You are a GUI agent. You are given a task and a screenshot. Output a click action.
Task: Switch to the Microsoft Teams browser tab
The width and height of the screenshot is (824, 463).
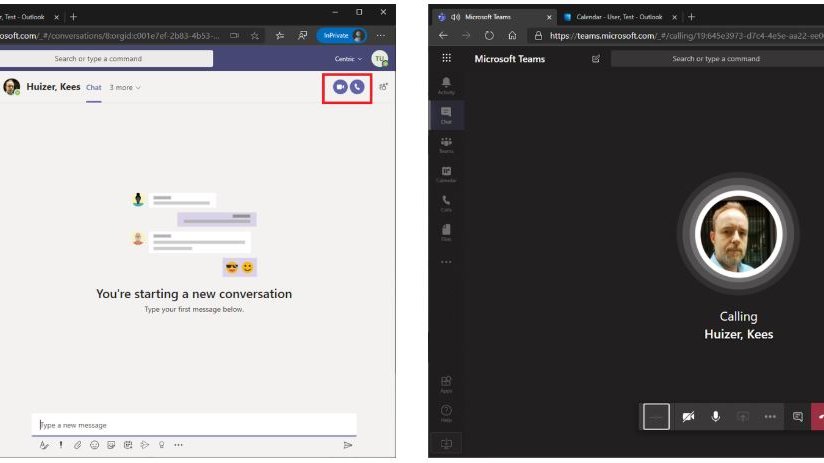click(494, 17)
